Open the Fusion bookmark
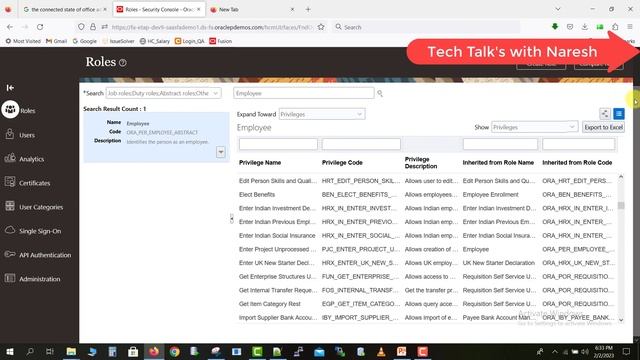The image size is (640, 360). point(220,41)
